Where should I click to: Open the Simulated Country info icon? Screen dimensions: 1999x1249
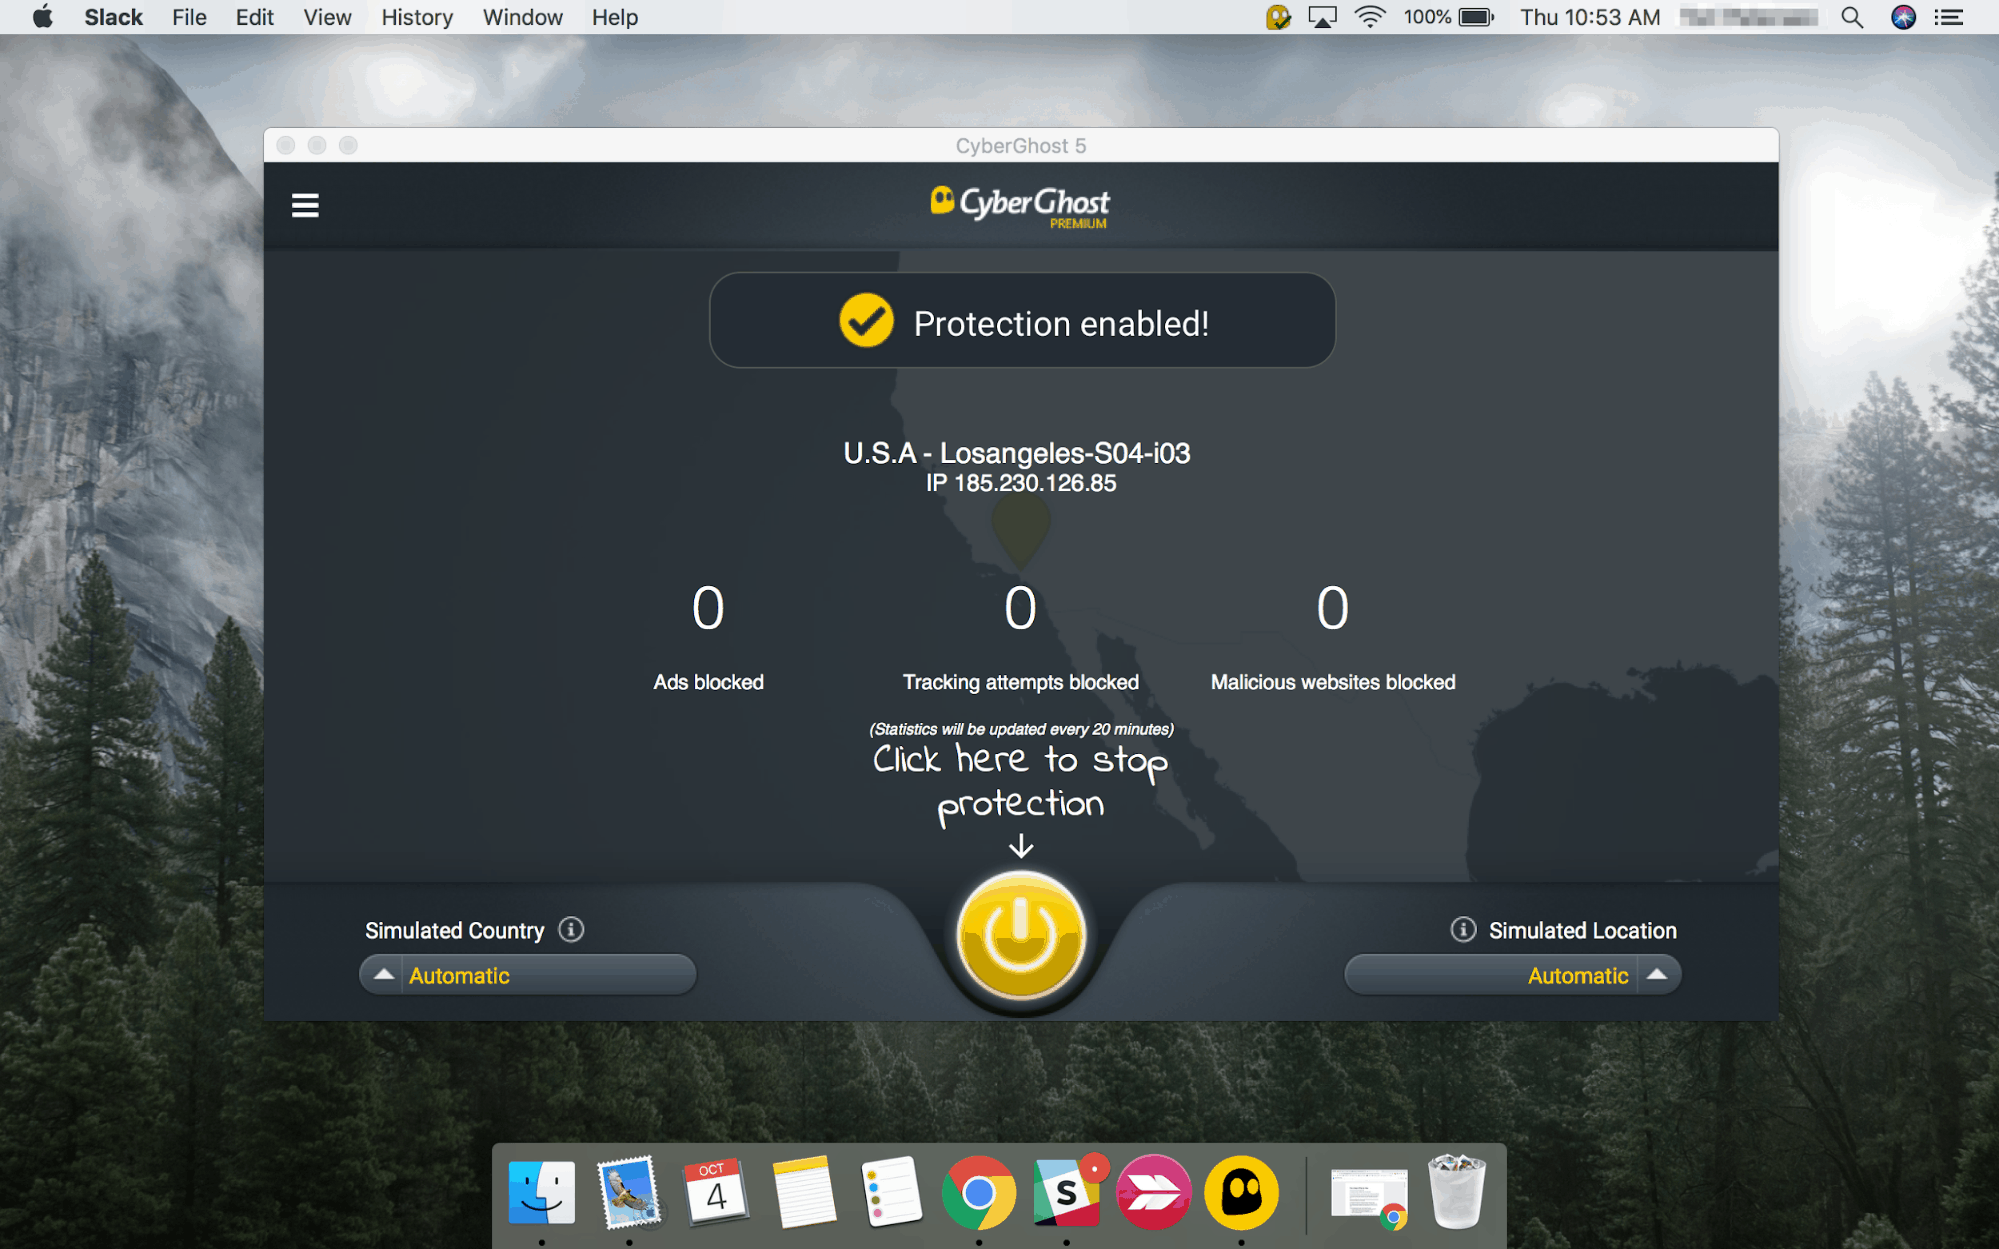point(571,930)
